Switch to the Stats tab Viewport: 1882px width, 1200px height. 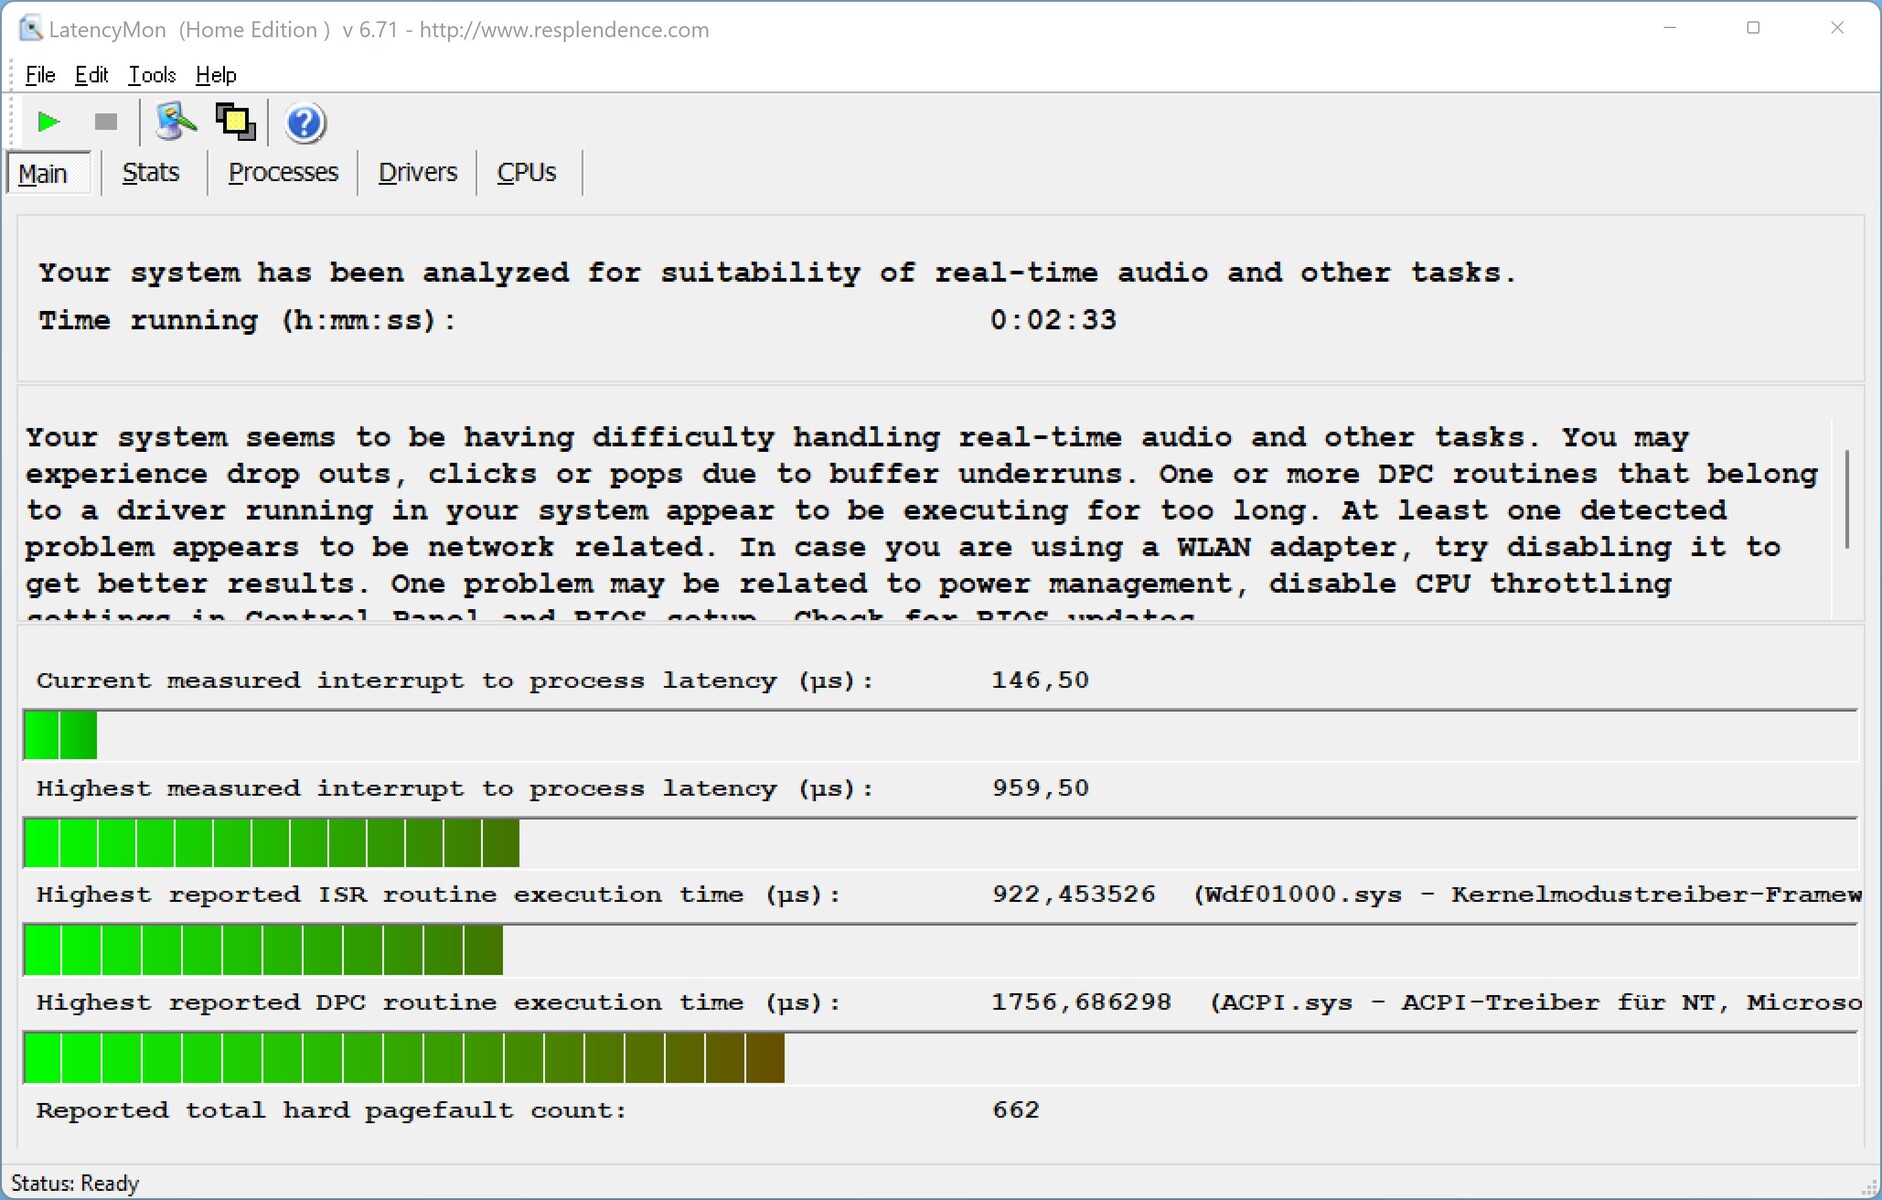click(151, 173)
